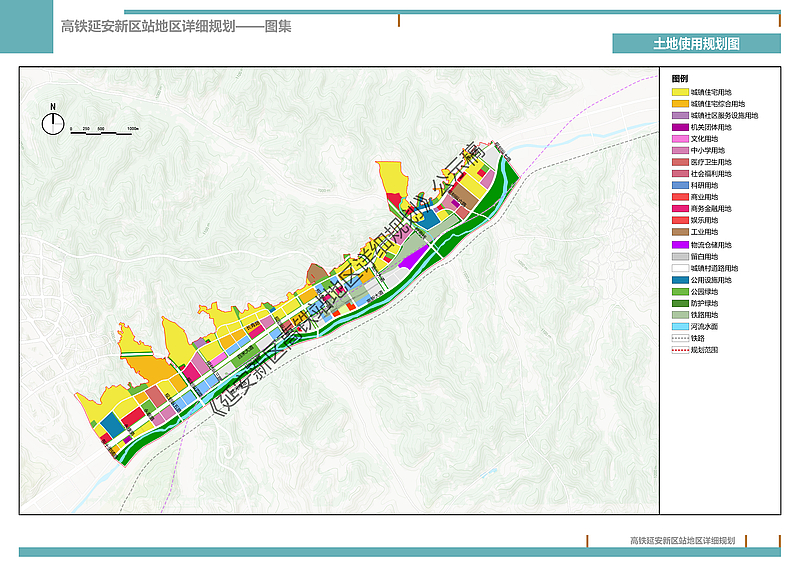Pick the brown 工业用地 legend swatch

coord(679,232)
